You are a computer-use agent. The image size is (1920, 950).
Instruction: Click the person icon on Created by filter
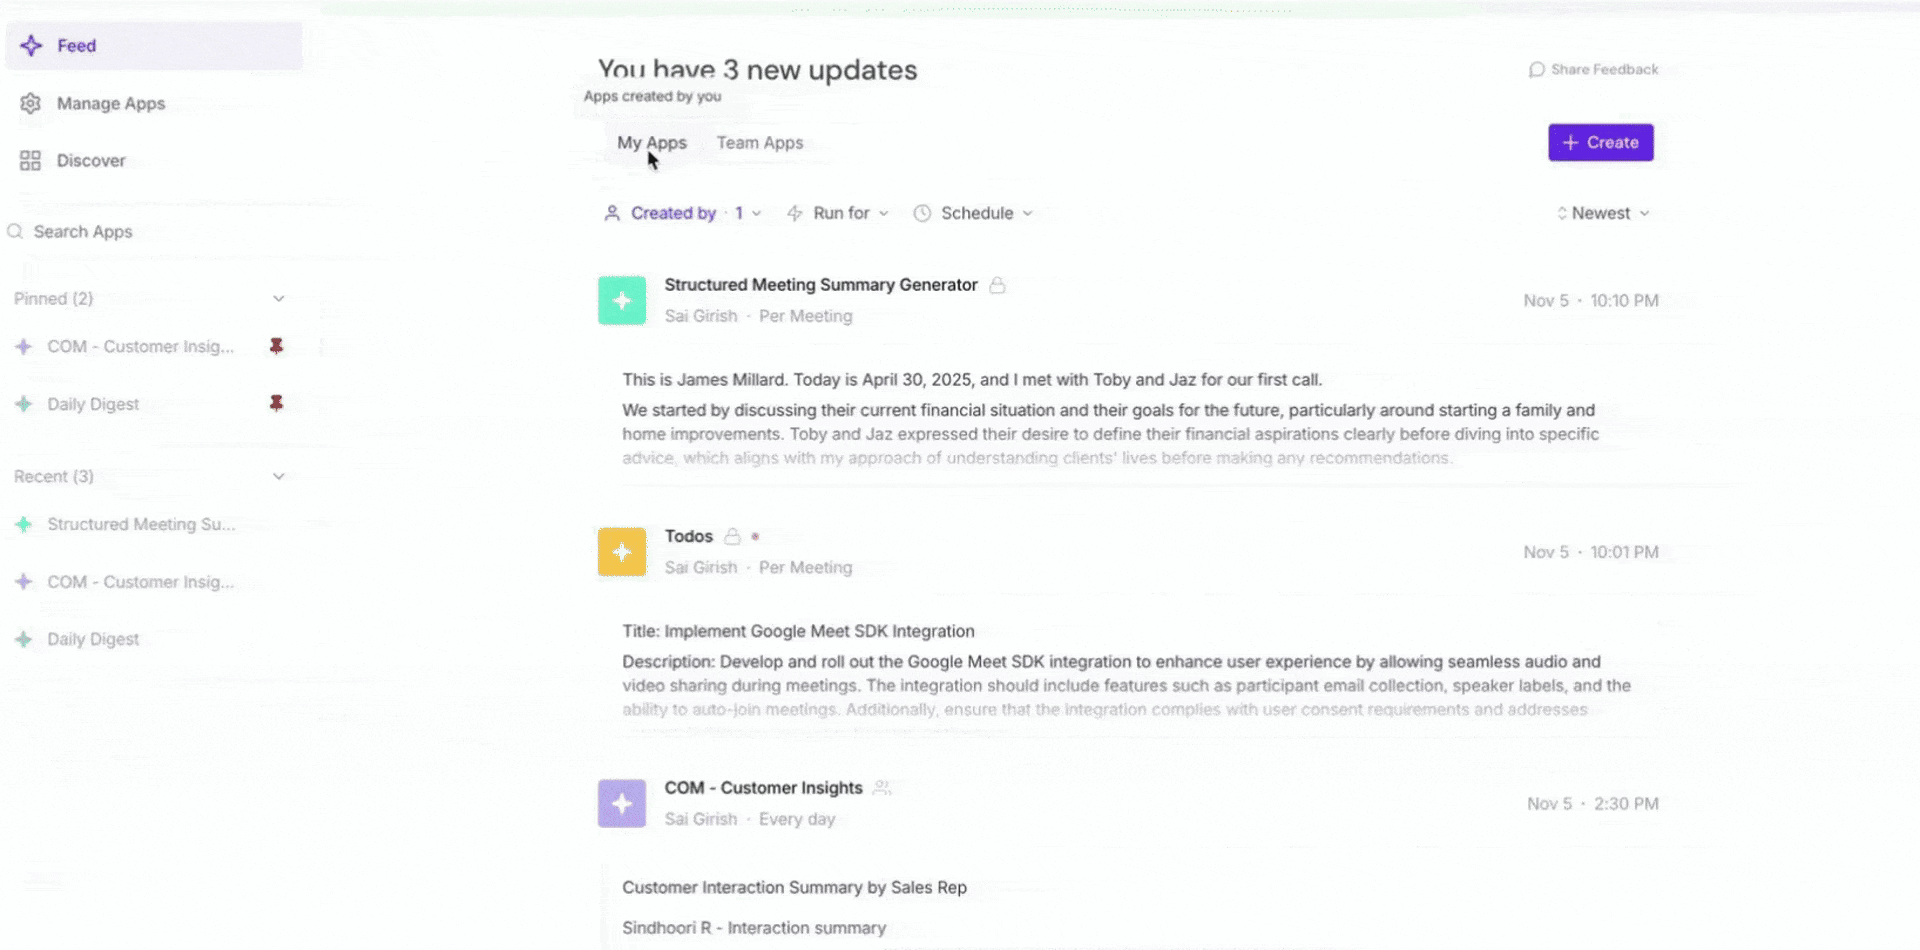click(x=612, y=213)
